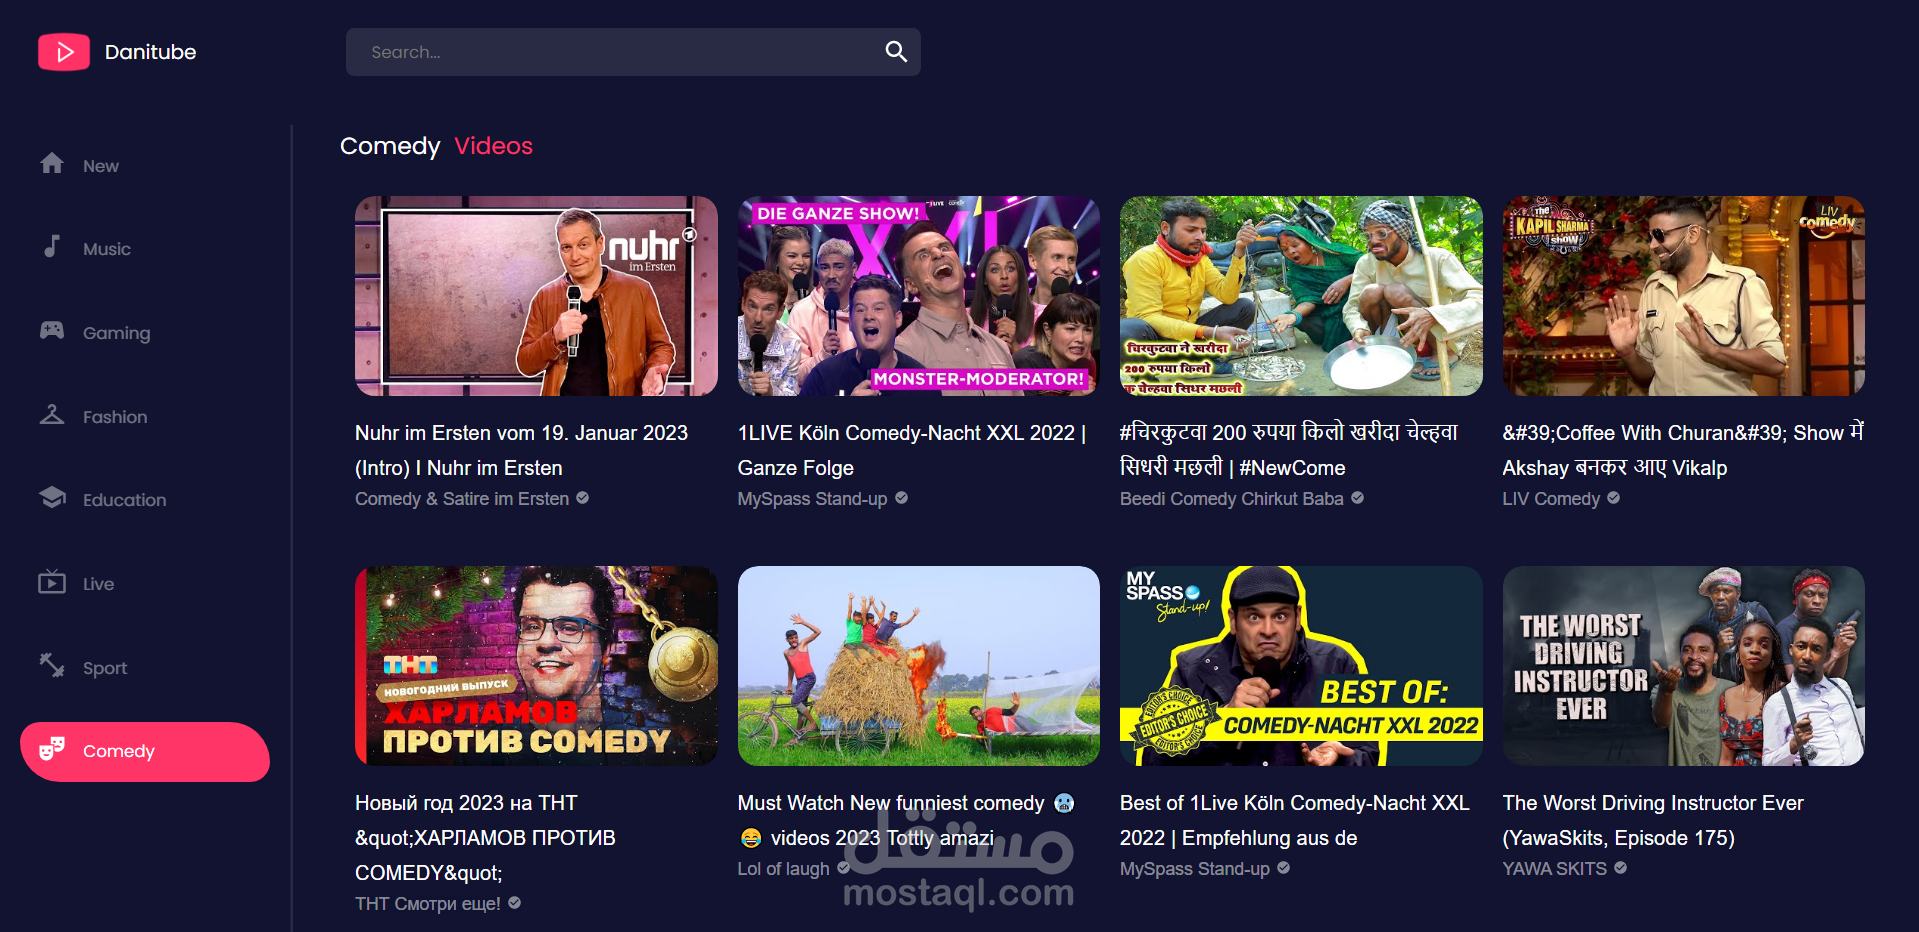This screenshot has height=932, width=1919.
Task: Open the Worst Driving Instructor Ever thumbnail
Action: [1684, 666]
